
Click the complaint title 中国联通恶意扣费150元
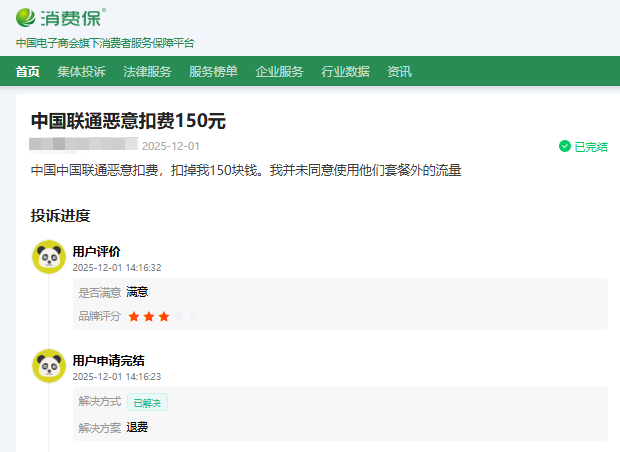(128, 121)
